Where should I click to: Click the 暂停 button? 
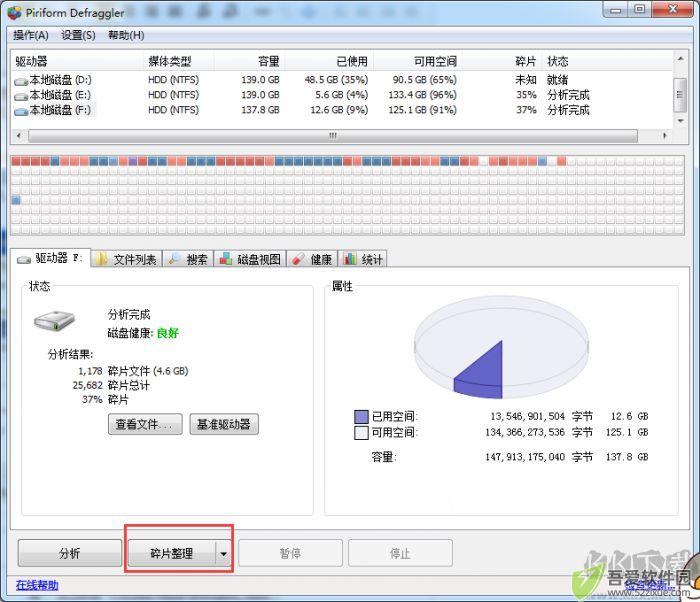[290, 553]
